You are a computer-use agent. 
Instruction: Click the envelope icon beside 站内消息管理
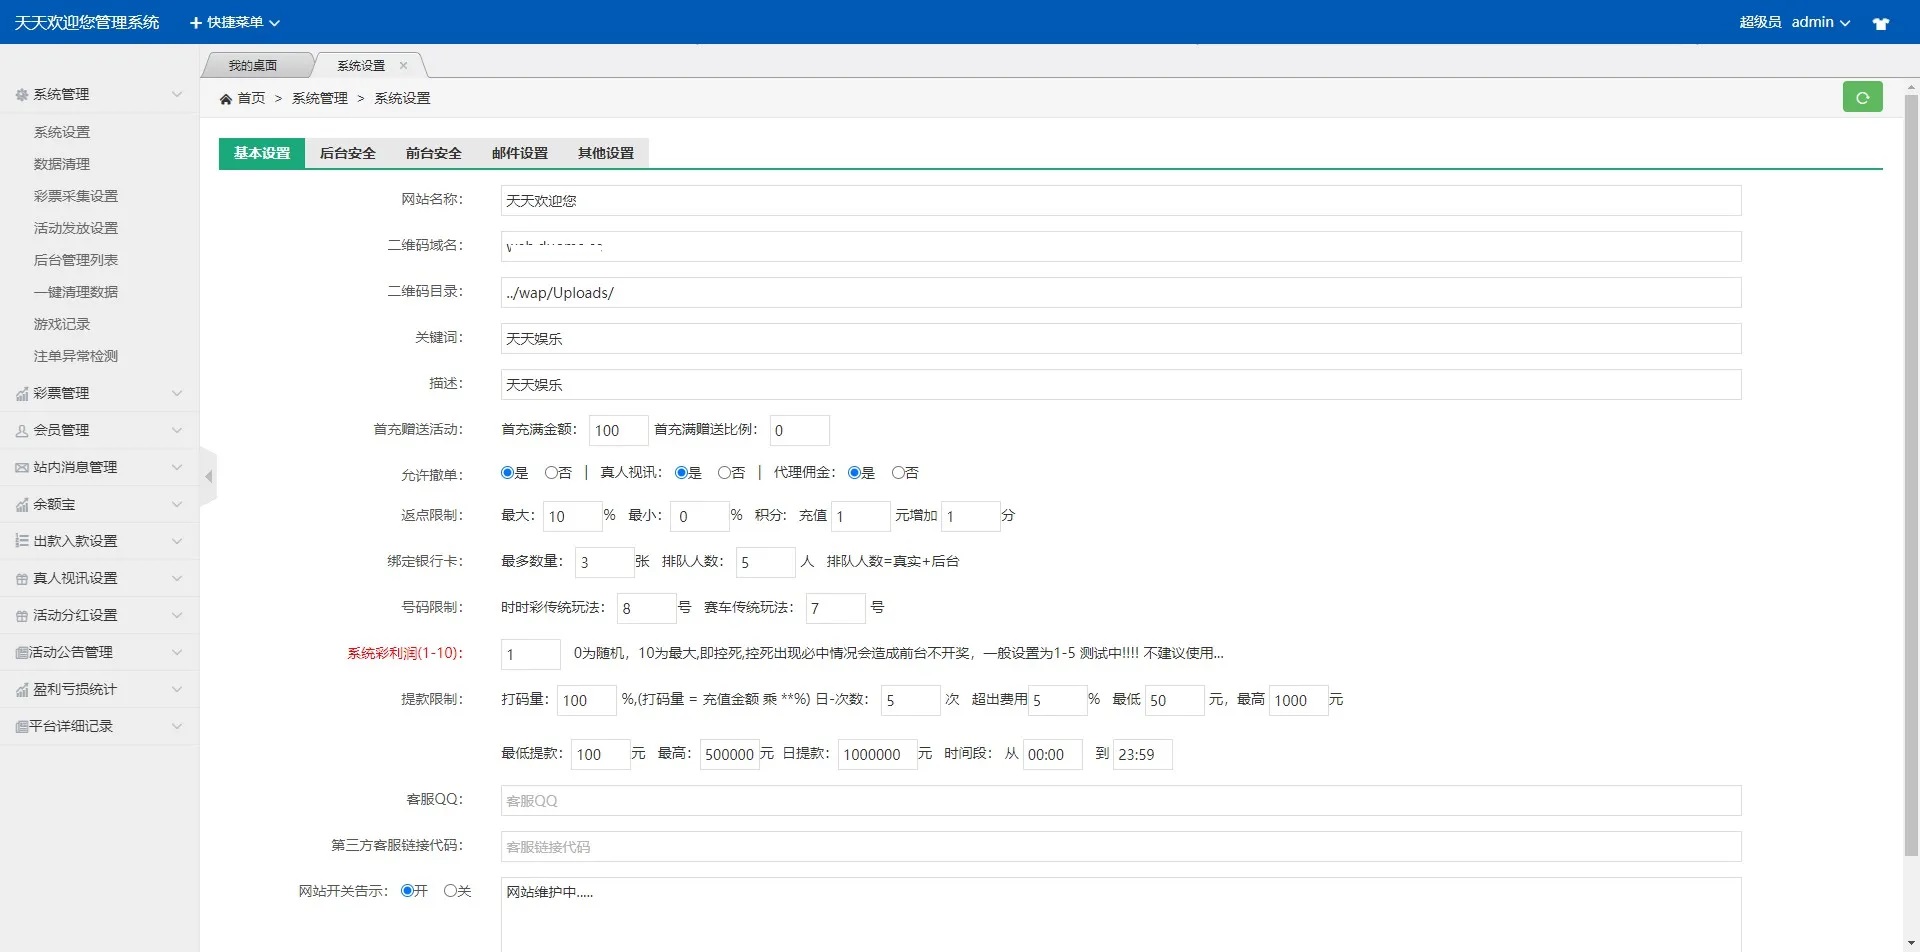click(22, 468)
